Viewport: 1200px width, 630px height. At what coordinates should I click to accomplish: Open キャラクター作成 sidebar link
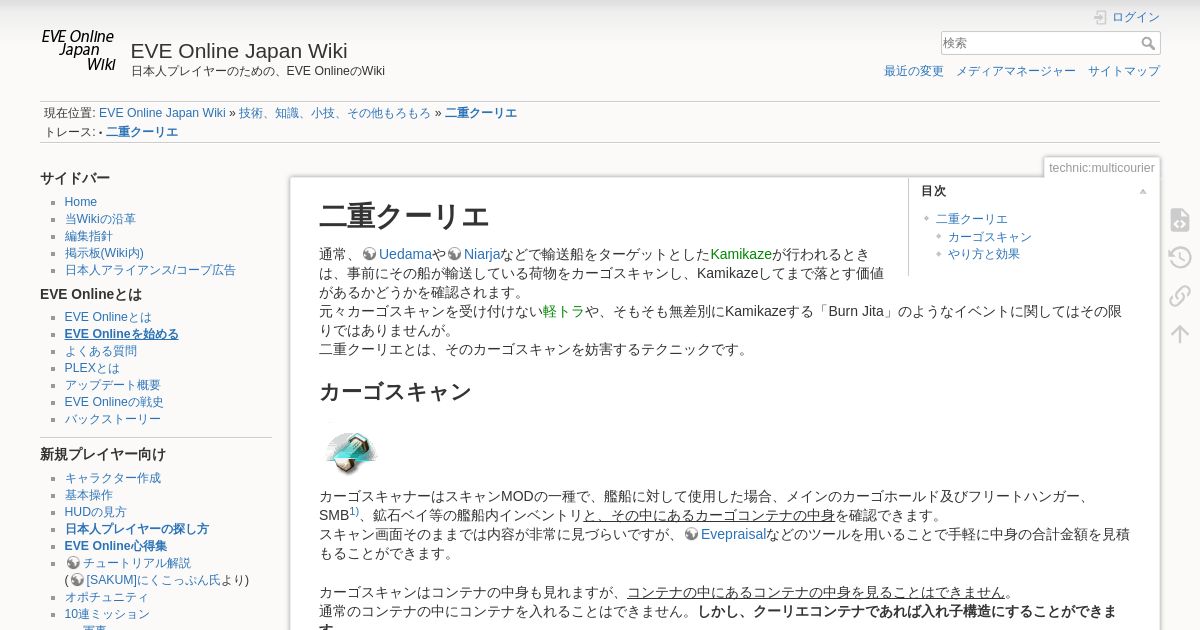[113, 478]
